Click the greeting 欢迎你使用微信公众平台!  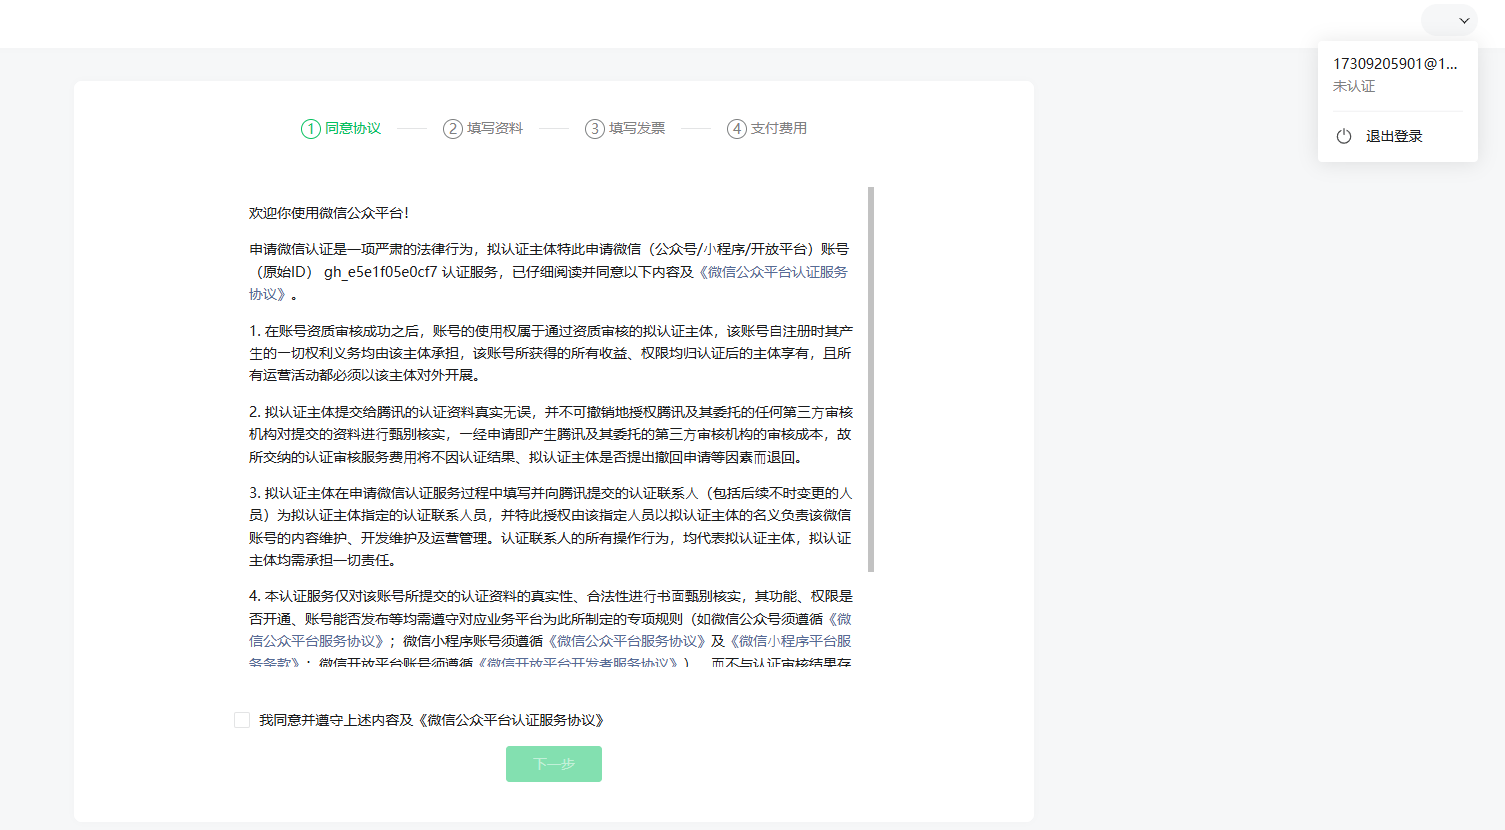point(329,213)
